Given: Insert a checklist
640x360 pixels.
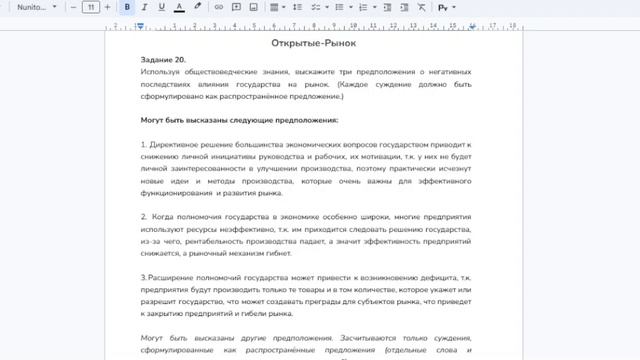Looking at the screenshot, I should tap(316, 7).
